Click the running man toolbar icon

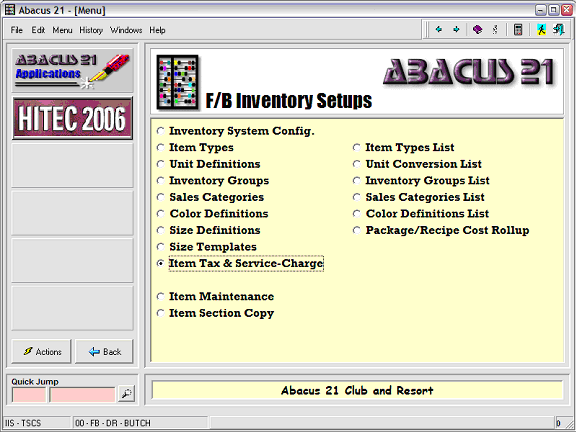[x=541, y=29]
